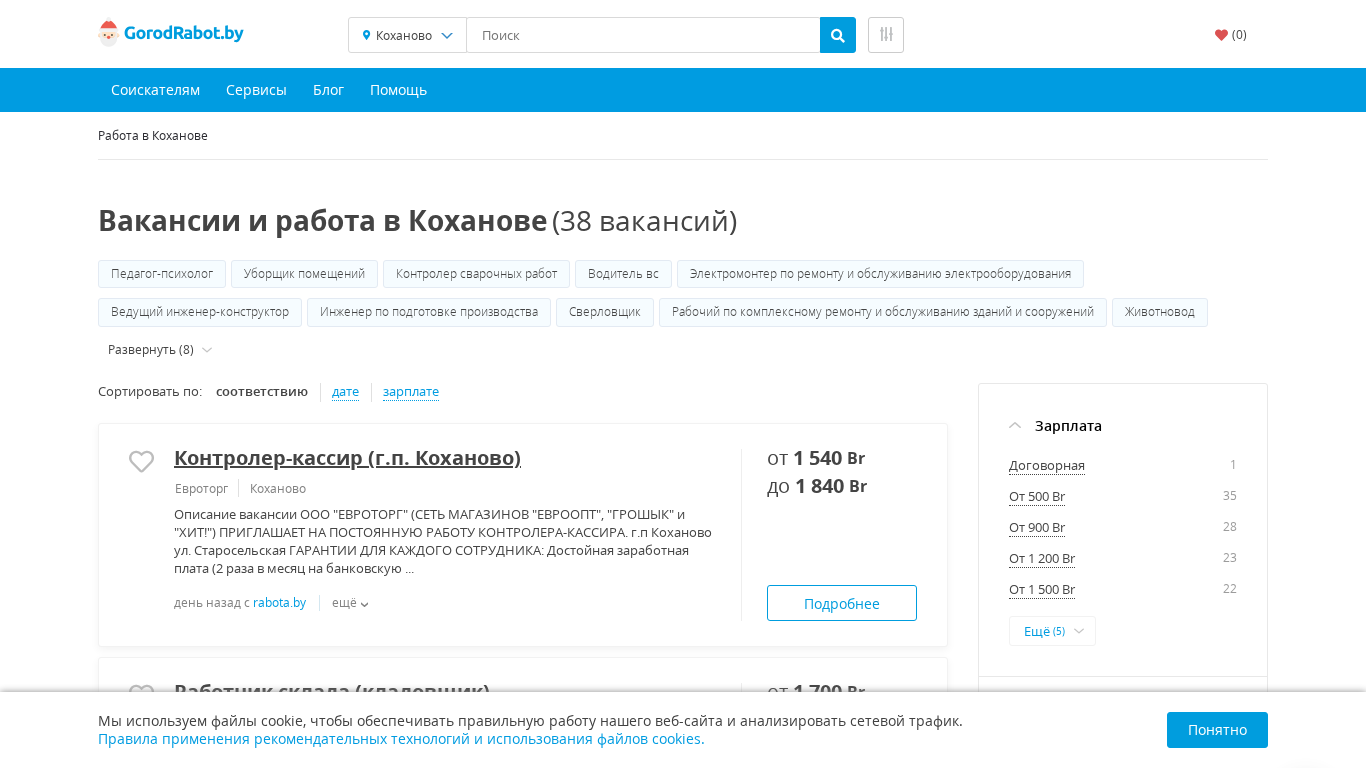
Task: Focus the Поиск search field
Action: click(x=643, y=35)
